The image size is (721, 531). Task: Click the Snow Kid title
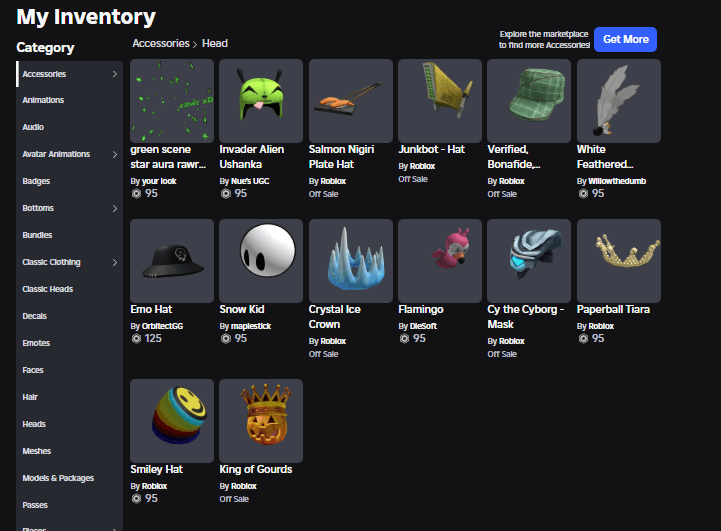(242, 309)
